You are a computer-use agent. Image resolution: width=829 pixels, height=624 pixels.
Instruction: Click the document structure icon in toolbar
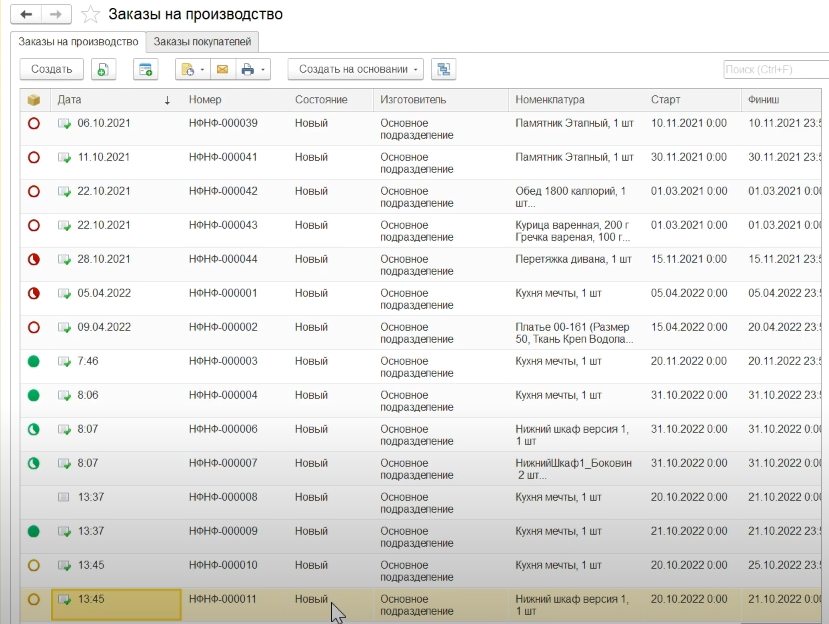pyautogui.click(x=444, y=69)
